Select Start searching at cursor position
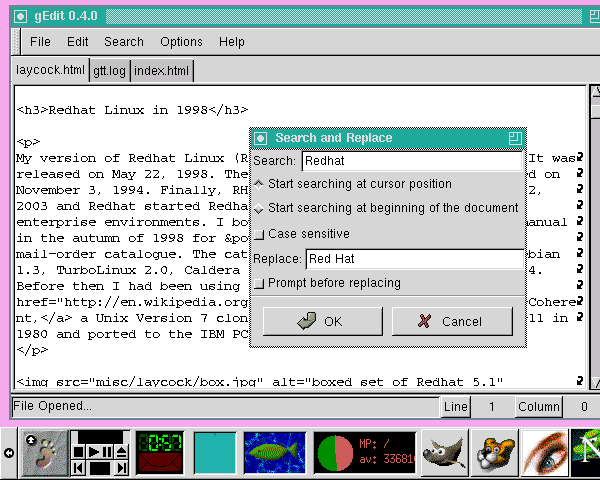Viewport: 600px width, 480px height. [260, 184]
